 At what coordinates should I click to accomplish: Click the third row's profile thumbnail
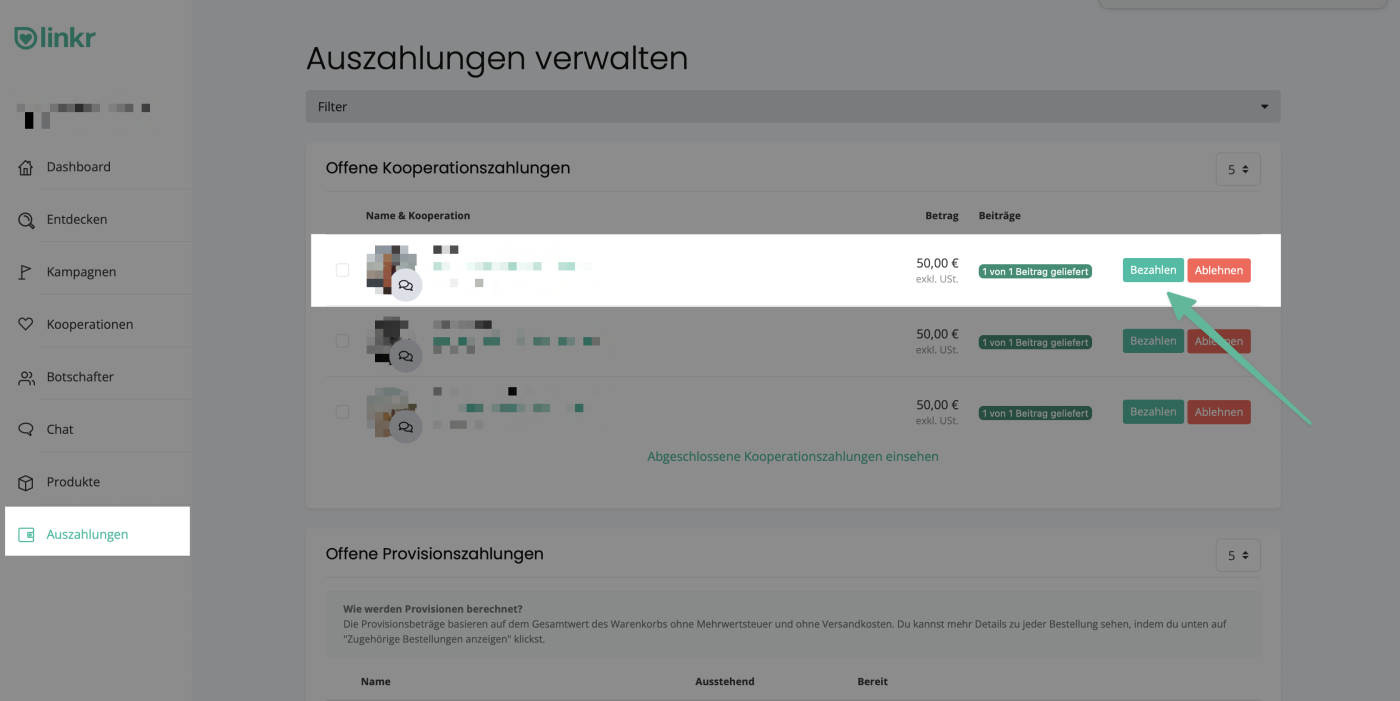coord(386,405)
